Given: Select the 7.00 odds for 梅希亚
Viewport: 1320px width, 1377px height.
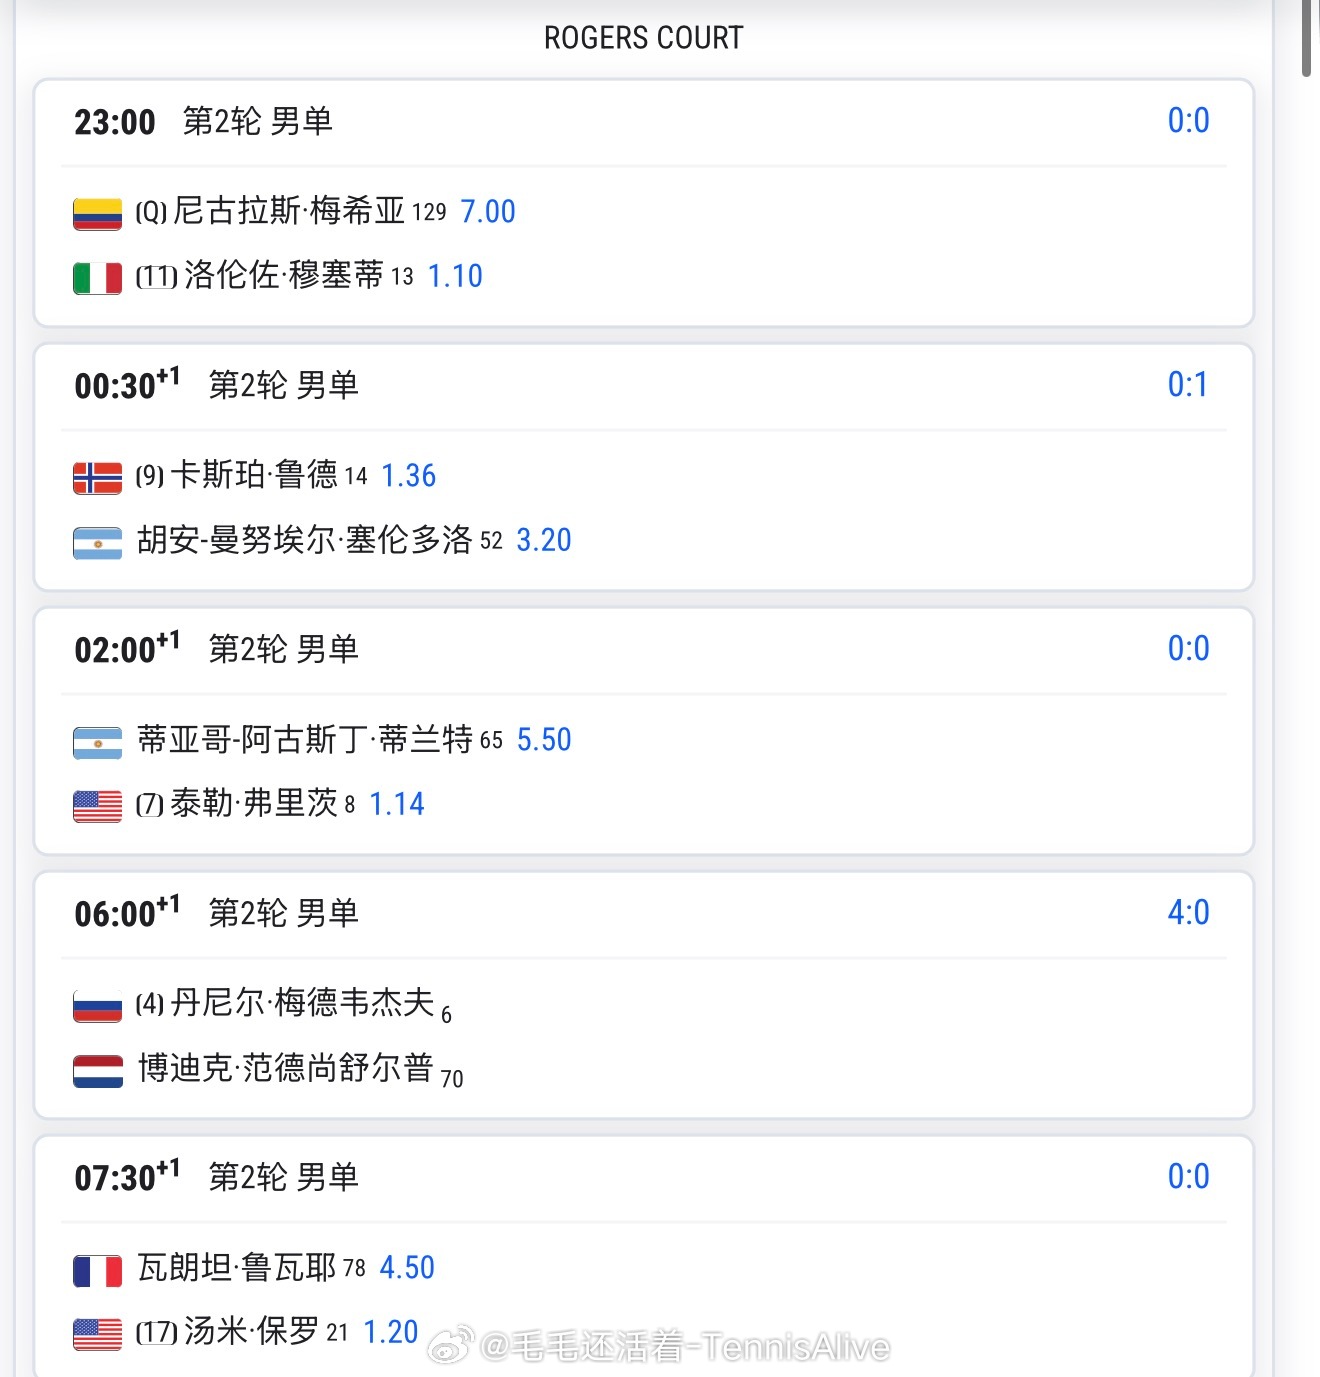Looking at the screenshot, I should 488,212.
